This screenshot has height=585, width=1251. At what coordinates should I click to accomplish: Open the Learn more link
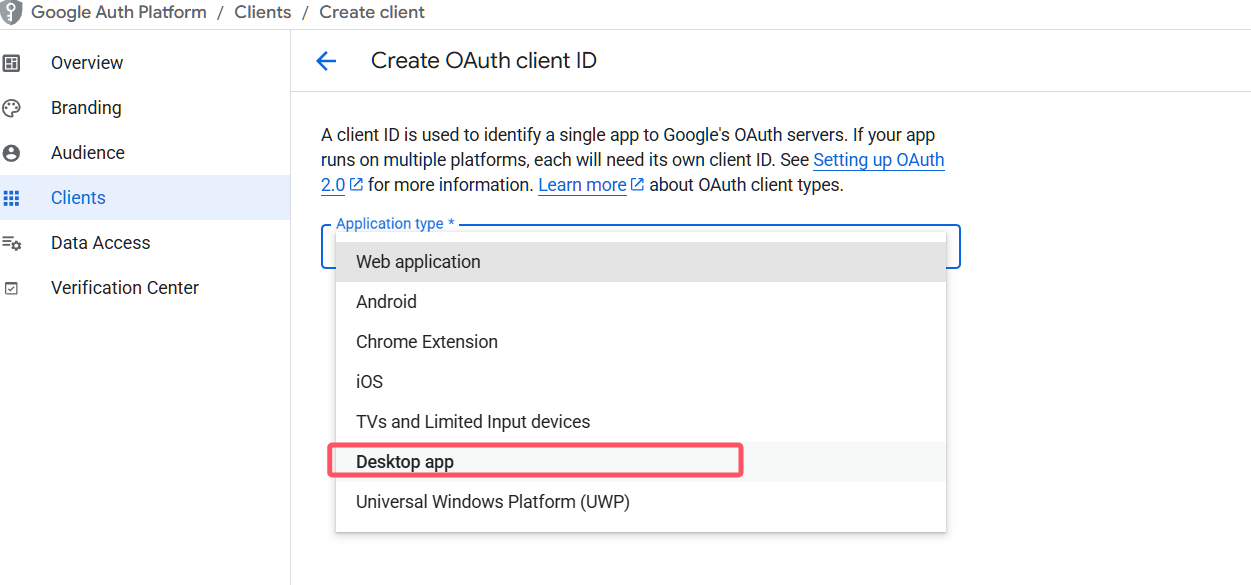[583, 185]
